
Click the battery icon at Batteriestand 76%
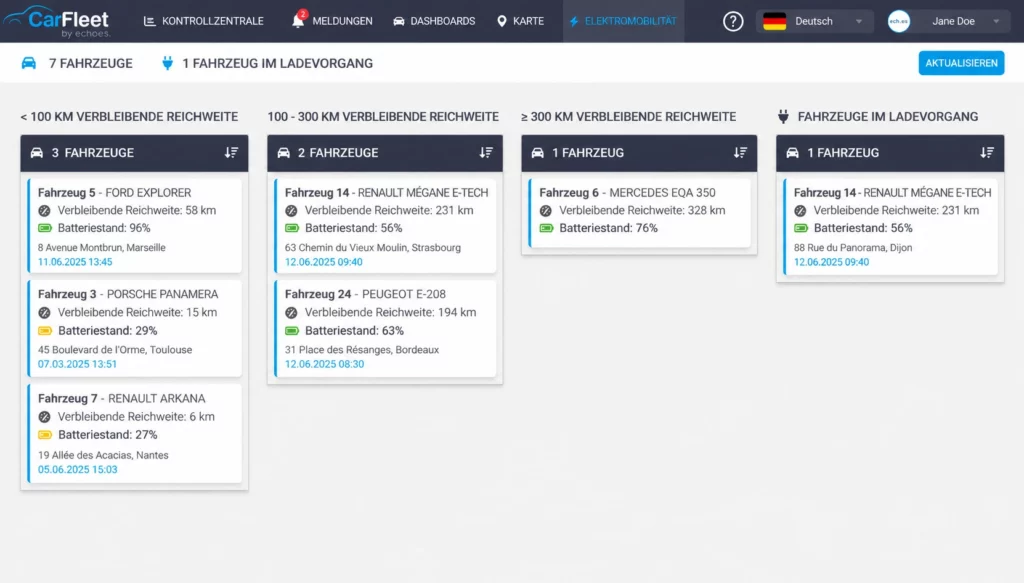(x=547, y=228)
